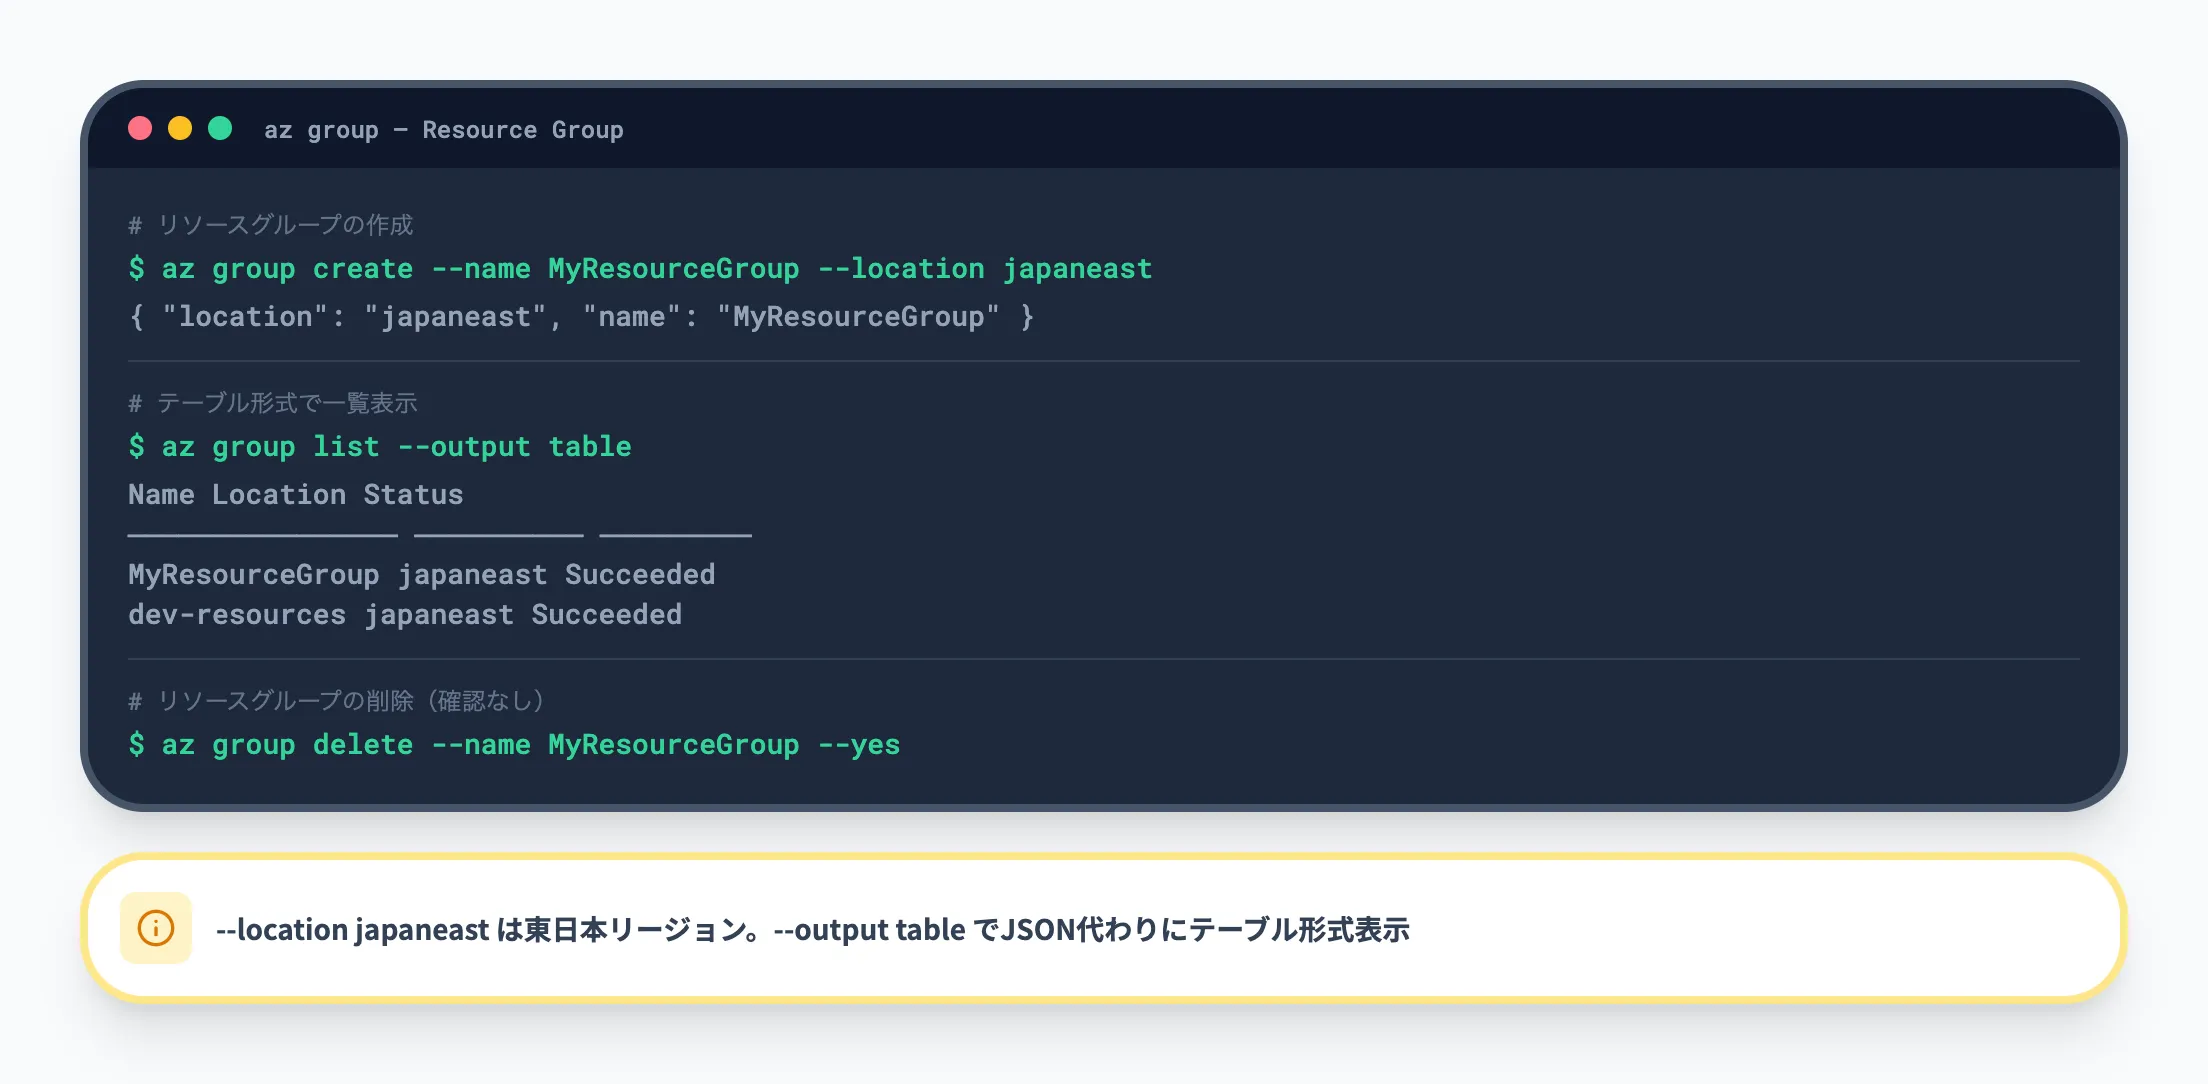This screenshot has height=1084, width=2208.
Task: Click the red close dot
Action: (140, 129)
